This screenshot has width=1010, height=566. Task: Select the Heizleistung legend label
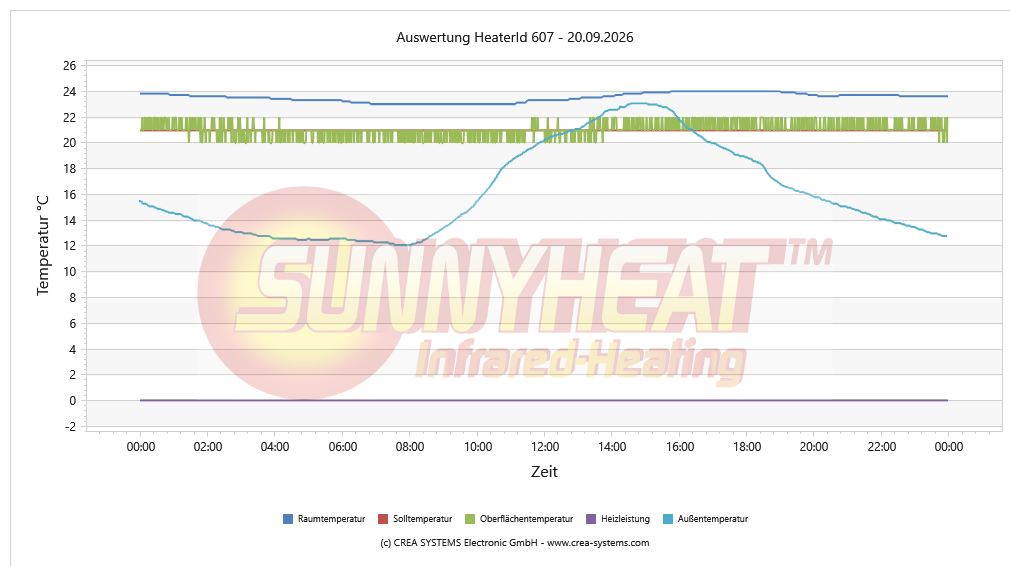[625, 519]
